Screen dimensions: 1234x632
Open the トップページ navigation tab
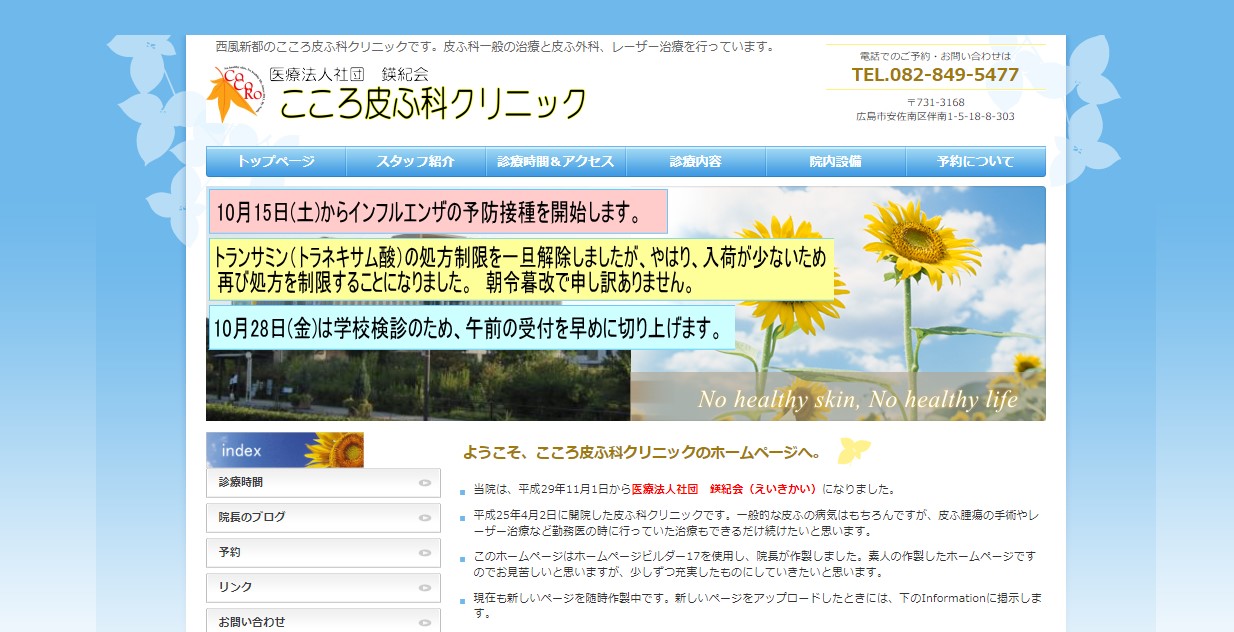tap(276, 162)
